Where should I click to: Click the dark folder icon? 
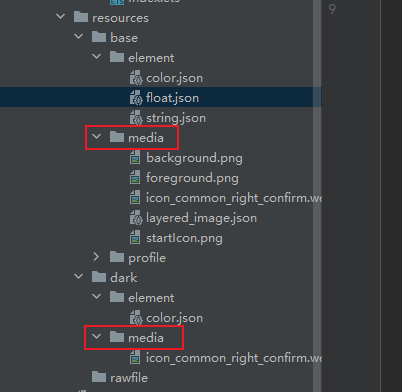tap(99, 277)
